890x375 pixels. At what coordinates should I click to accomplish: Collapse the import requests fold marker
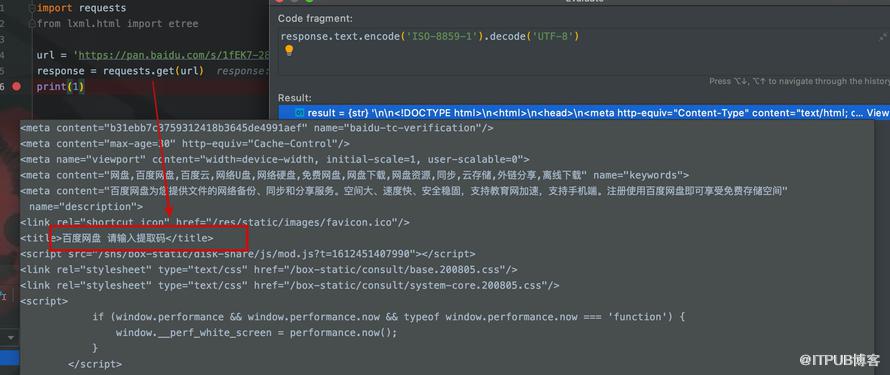(33, 9)
